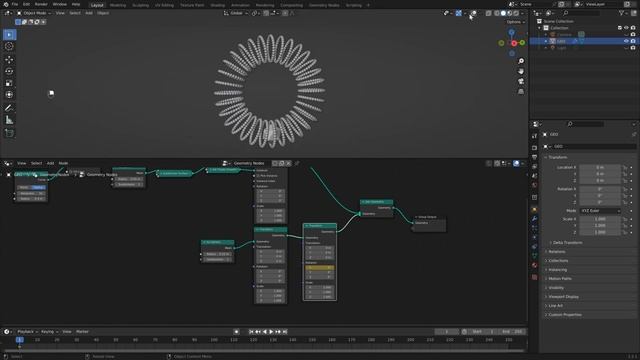Toggle visibility eye of Collection in outliner
Screen dimensions: 640x360
pos(626,28)
